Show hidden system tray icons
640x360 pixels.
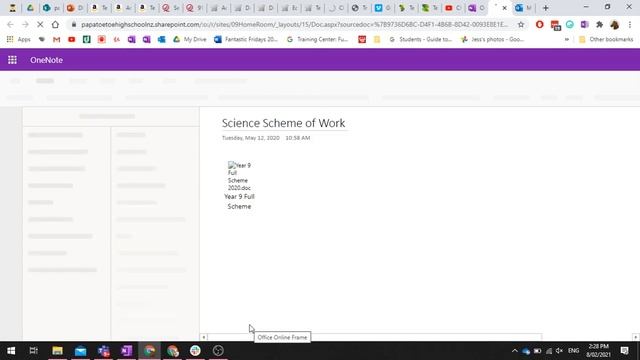(x=515, y=351)
